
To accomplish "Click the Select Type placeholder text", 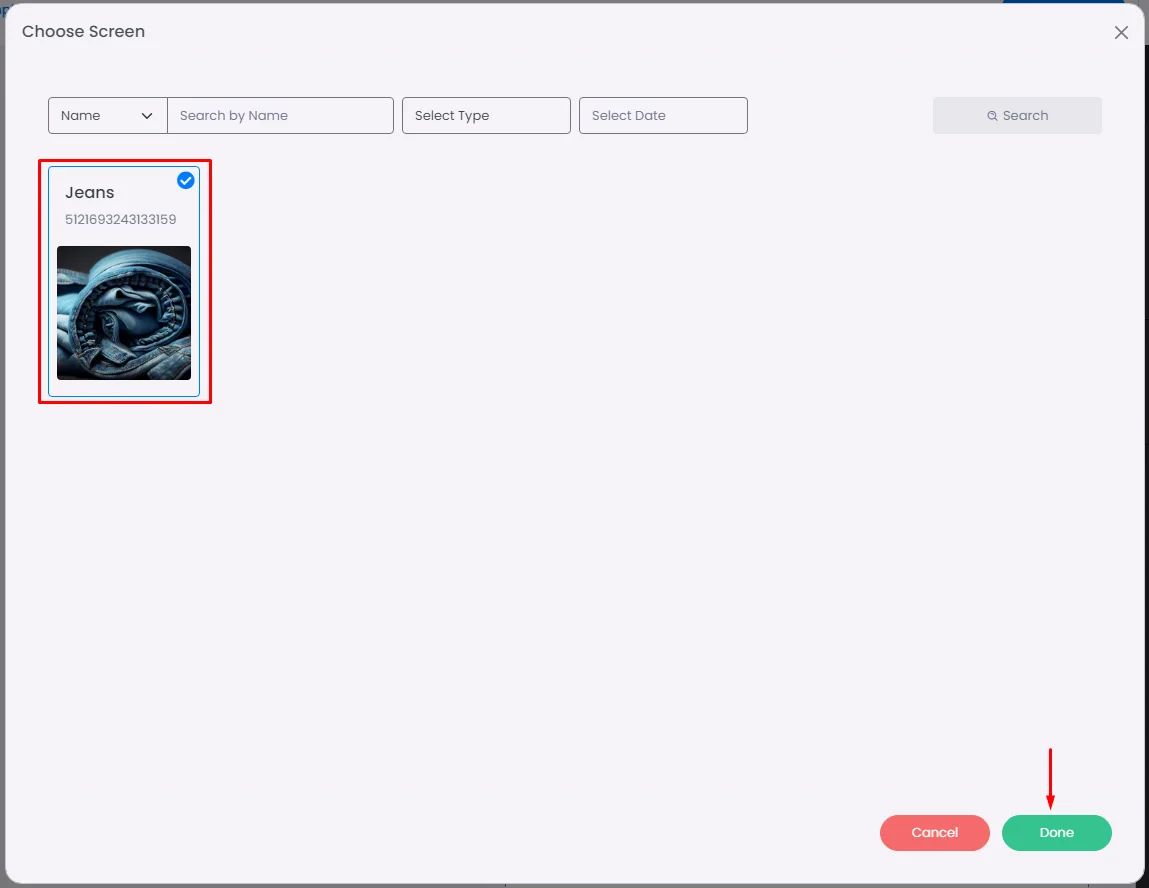I will click(452, 116).
